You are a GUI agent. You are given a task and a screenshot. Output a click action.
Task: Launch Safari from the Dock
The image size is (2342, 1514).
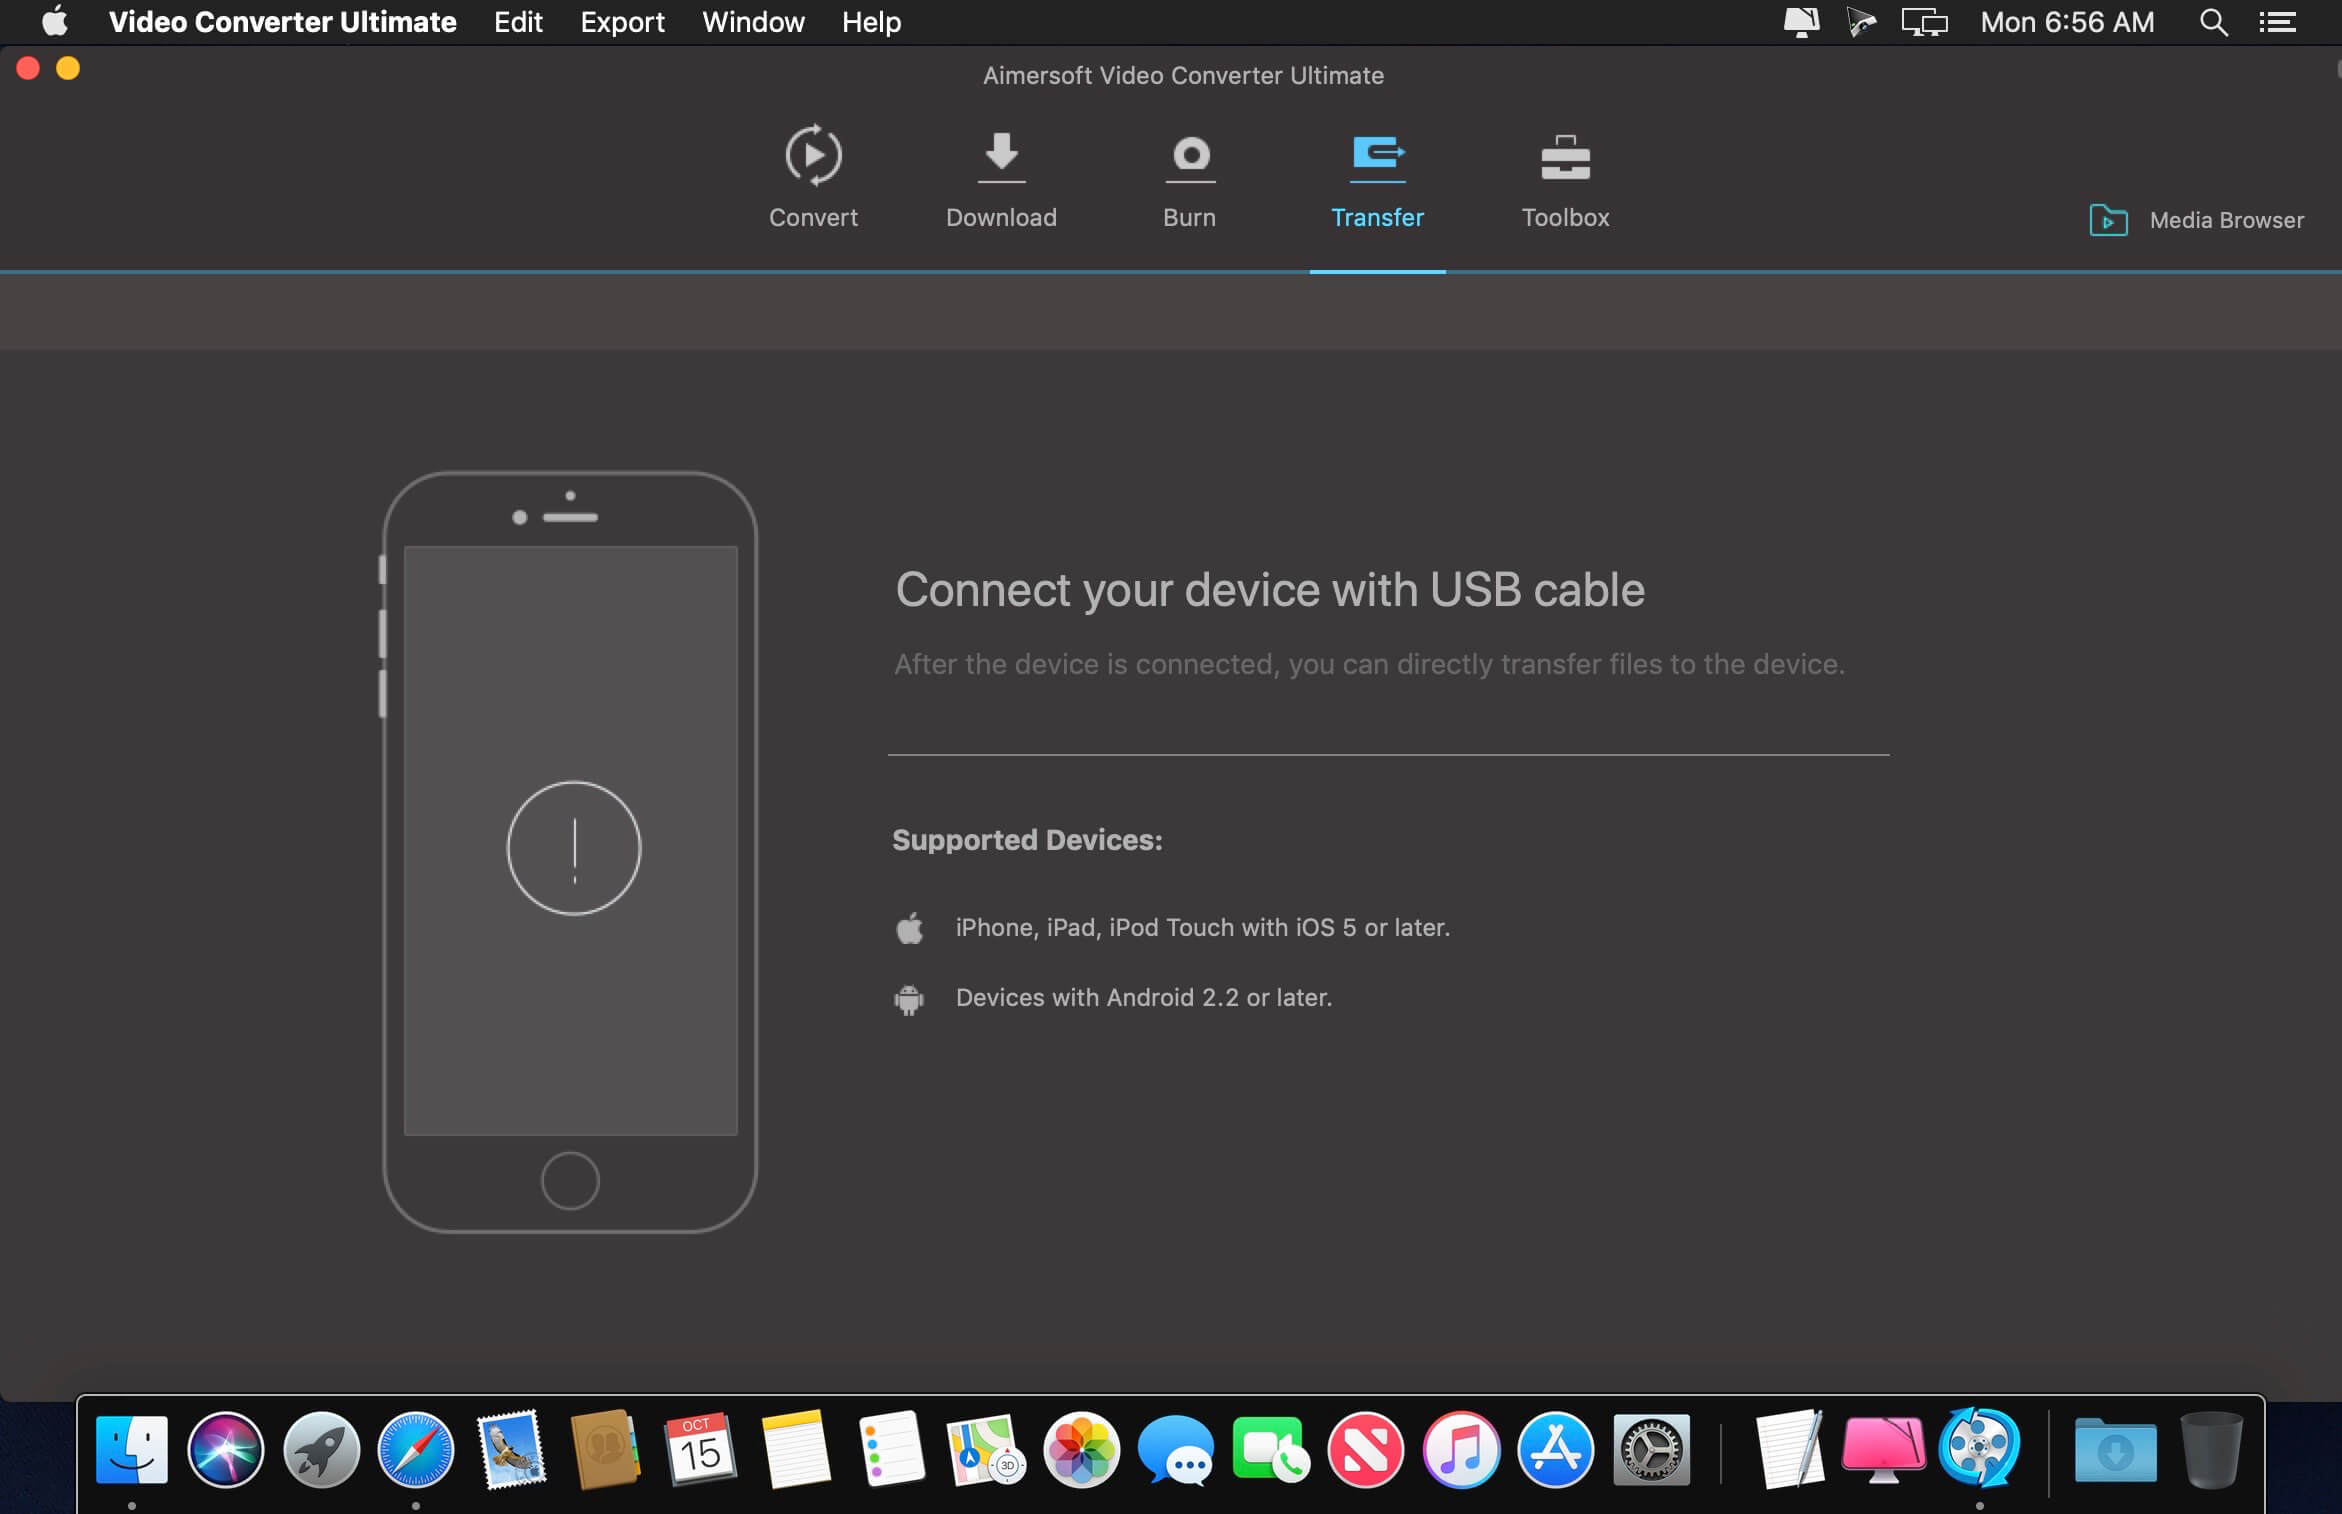(x=415, y=1449)
